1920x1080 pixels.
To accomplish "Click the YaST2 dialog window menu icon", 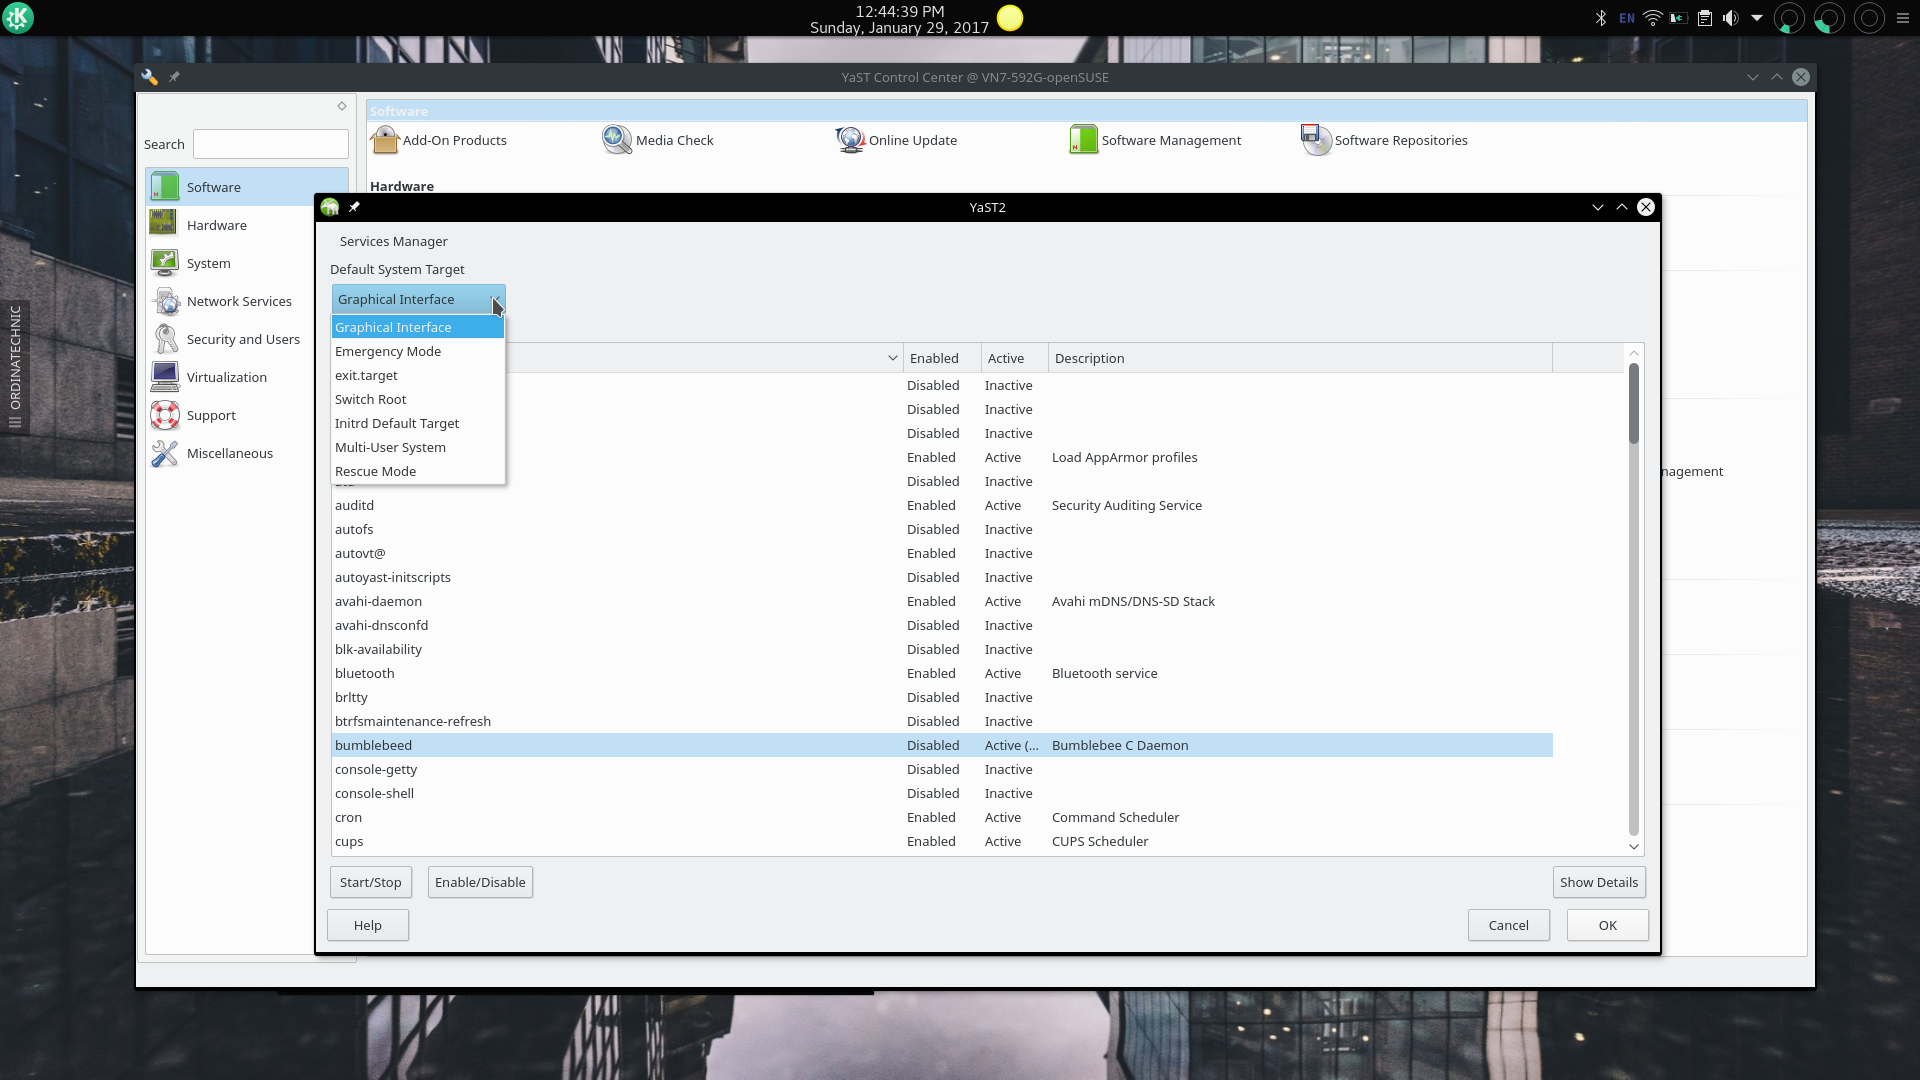I will [x=330, y=207].
